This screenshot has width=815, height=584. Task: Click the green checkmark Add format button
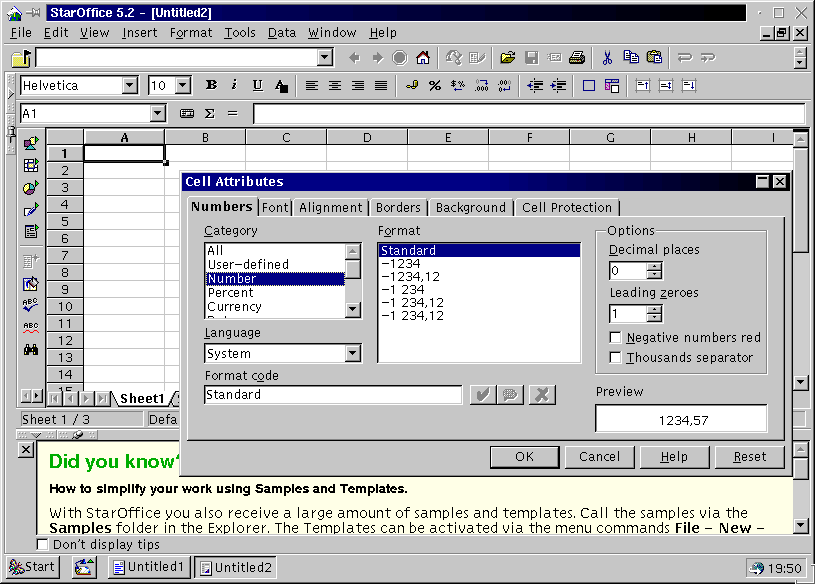coord(483,395)
